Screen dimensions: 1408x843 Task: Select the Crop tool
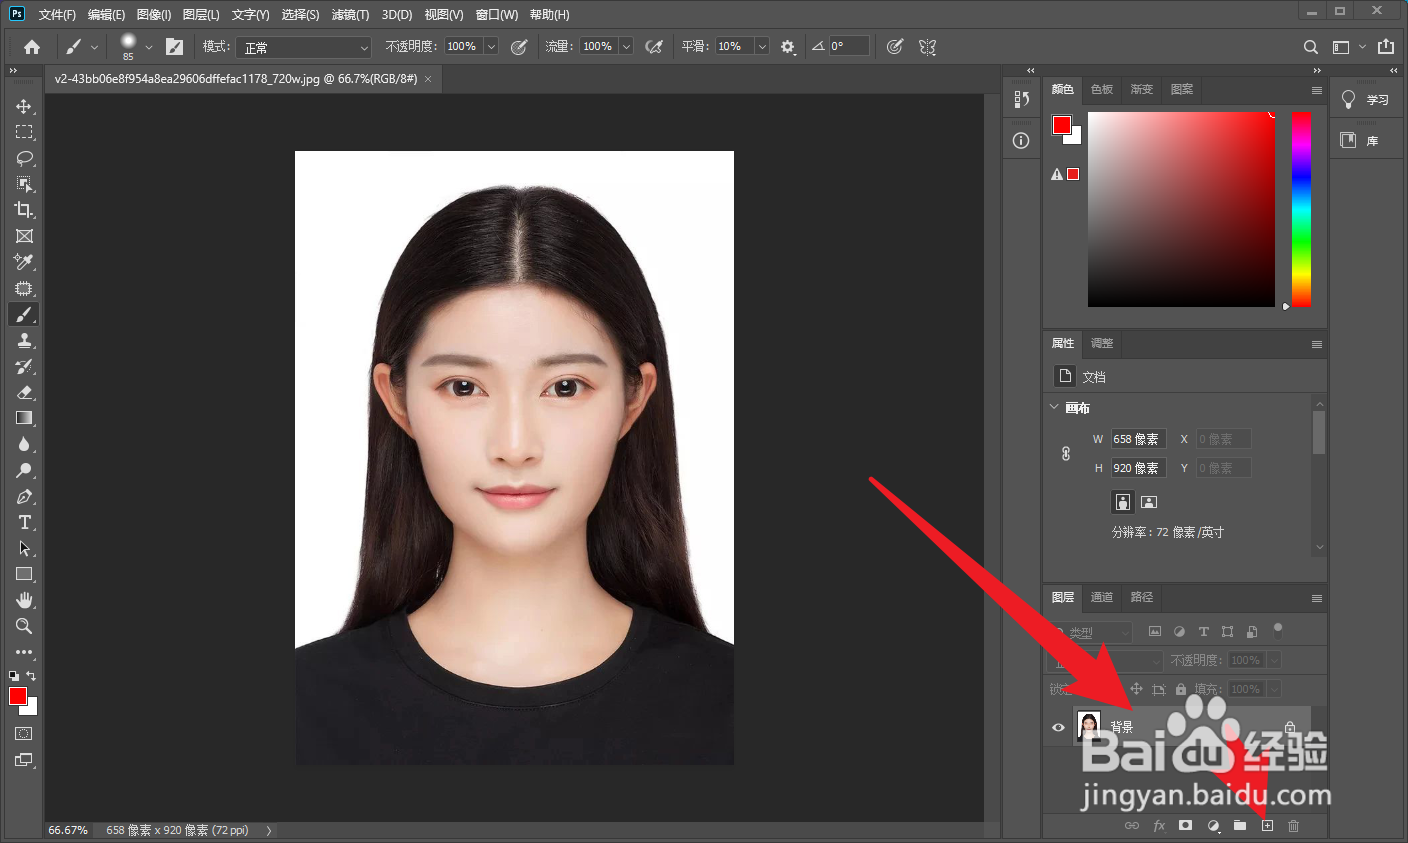tap(24, 210)
